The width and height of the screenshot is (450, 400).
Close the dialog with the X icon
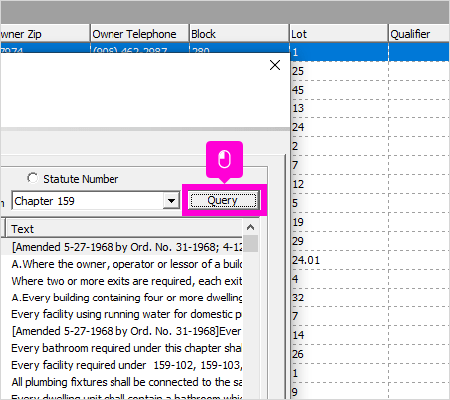(275, 65)
